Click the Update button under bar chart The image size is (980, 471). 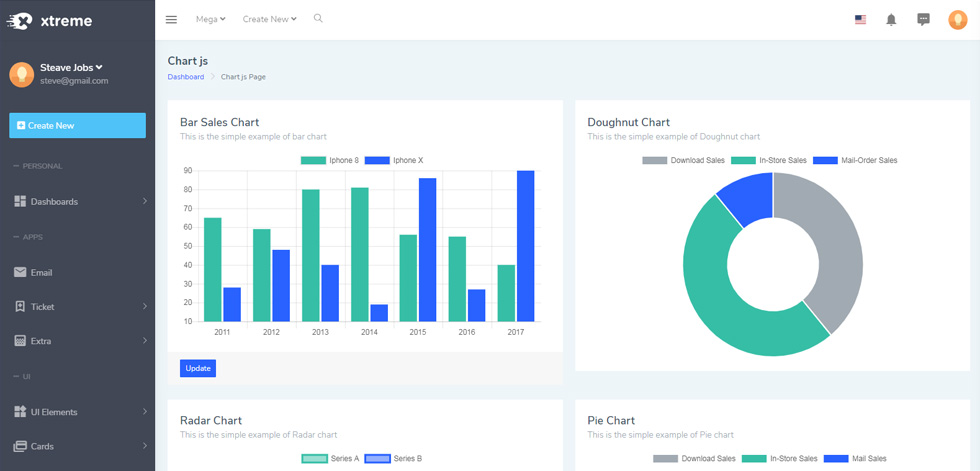pos(198,369)
